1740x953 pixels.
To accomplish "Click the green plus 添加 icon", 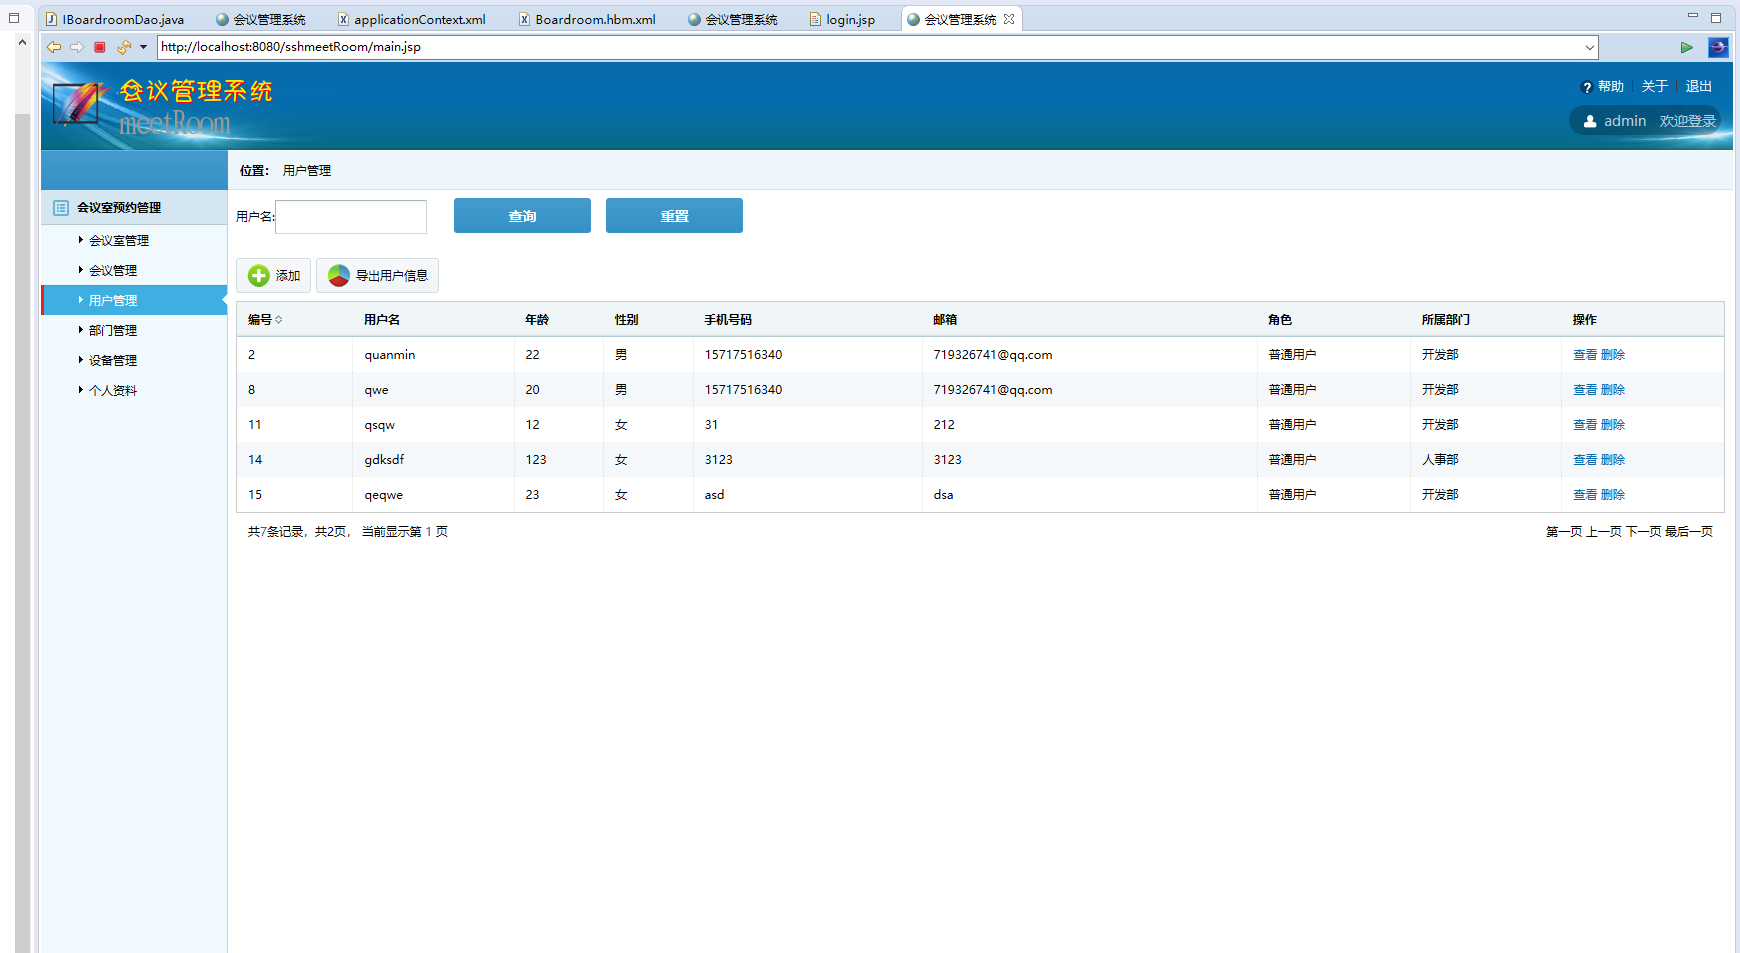I will (259, 276).
